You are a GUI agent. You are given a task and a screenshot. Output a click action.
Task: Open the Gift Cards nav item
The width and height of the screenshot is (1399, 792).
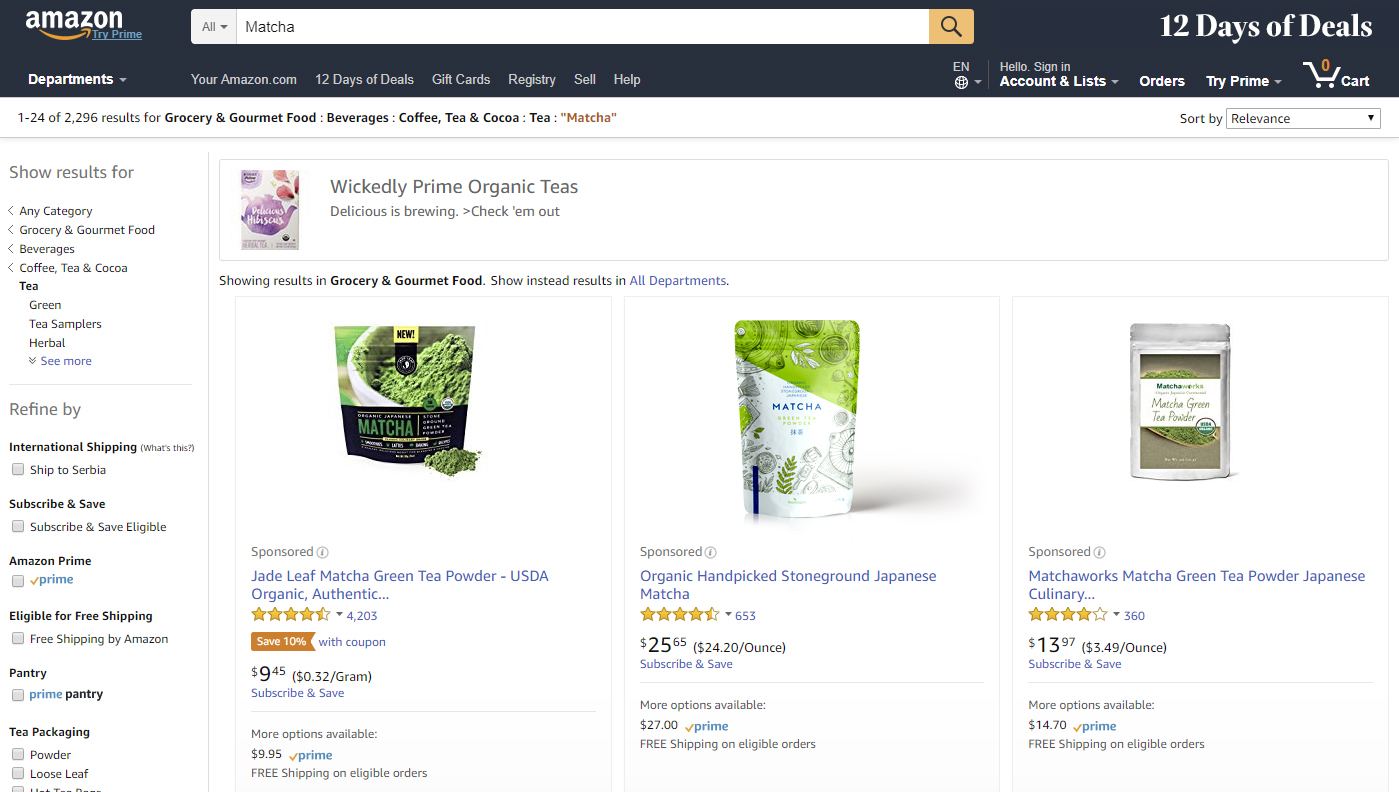pos(461,79)
